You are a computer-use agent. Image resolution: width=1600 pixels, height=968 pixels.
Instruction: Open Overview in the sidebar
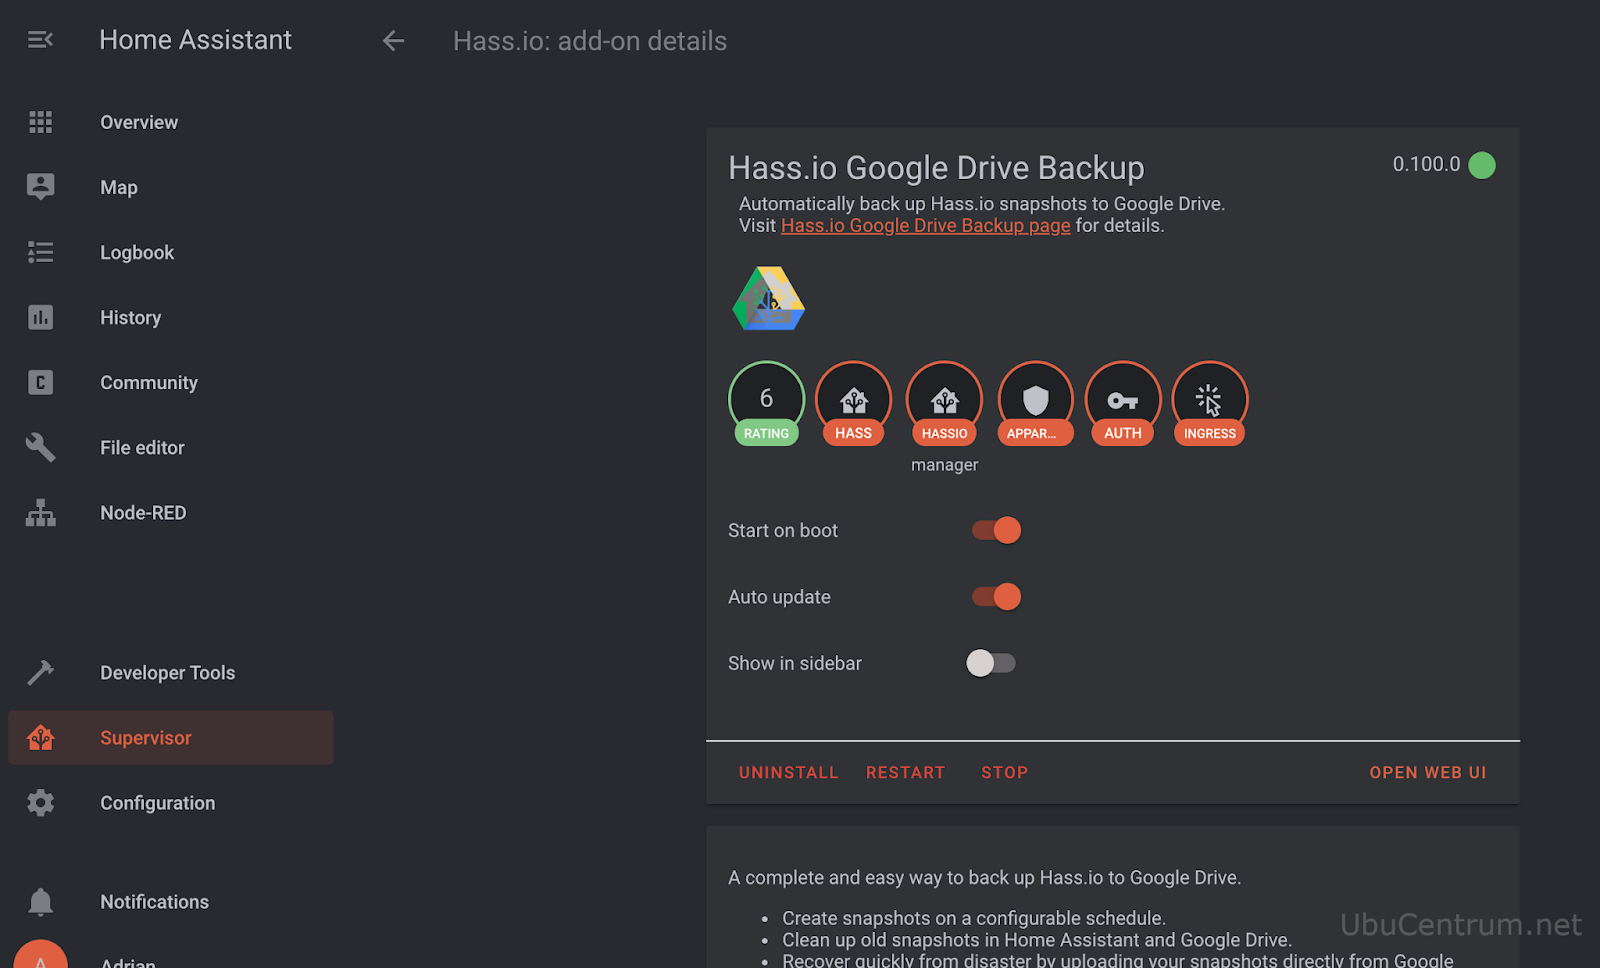point(171,122)
